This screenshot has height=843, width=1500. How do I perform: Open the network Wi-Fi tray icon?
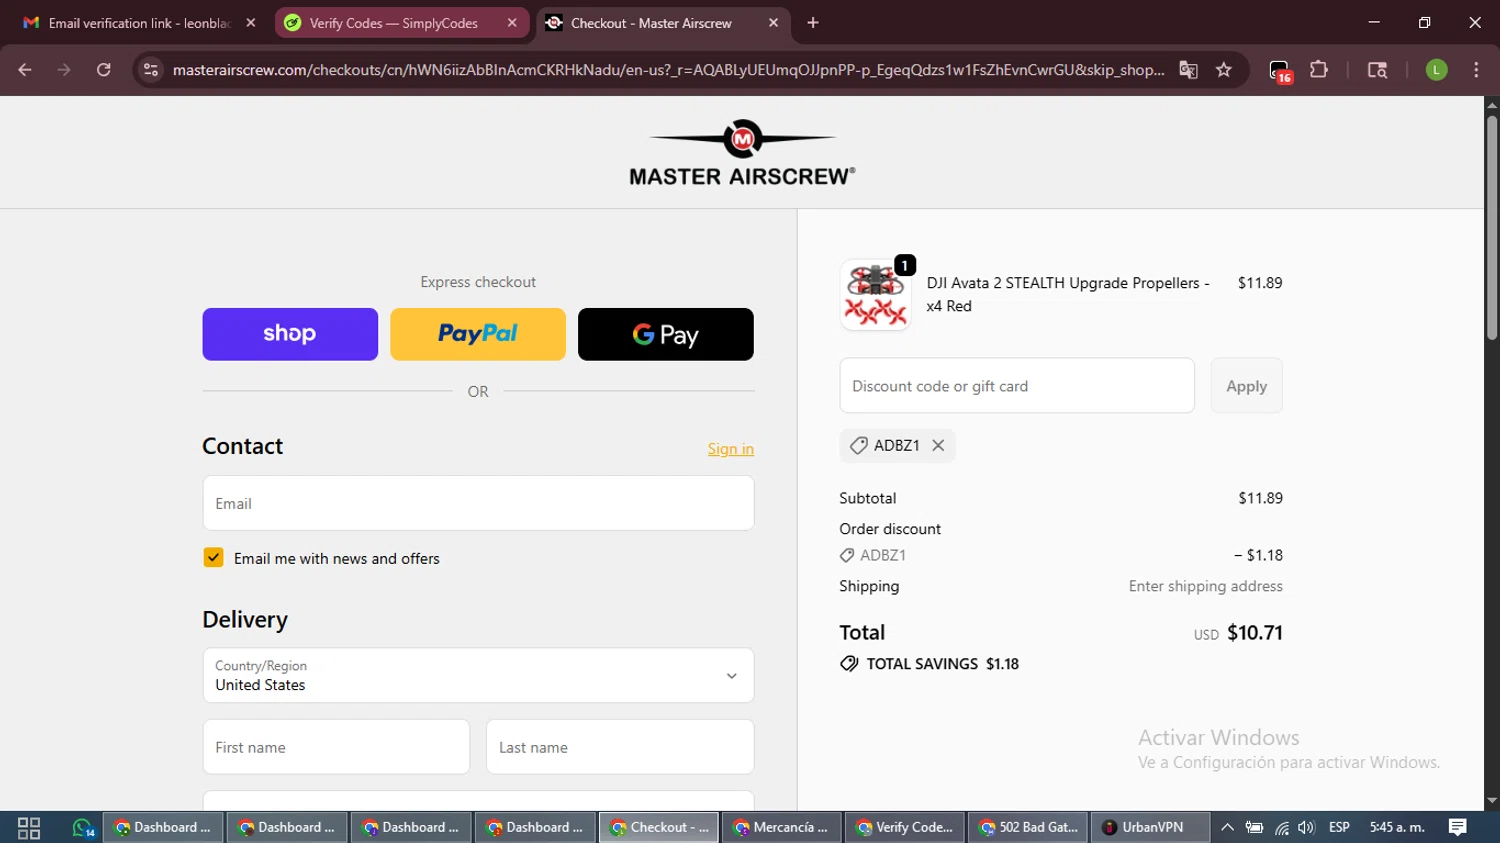click(x=1281, y=828)
